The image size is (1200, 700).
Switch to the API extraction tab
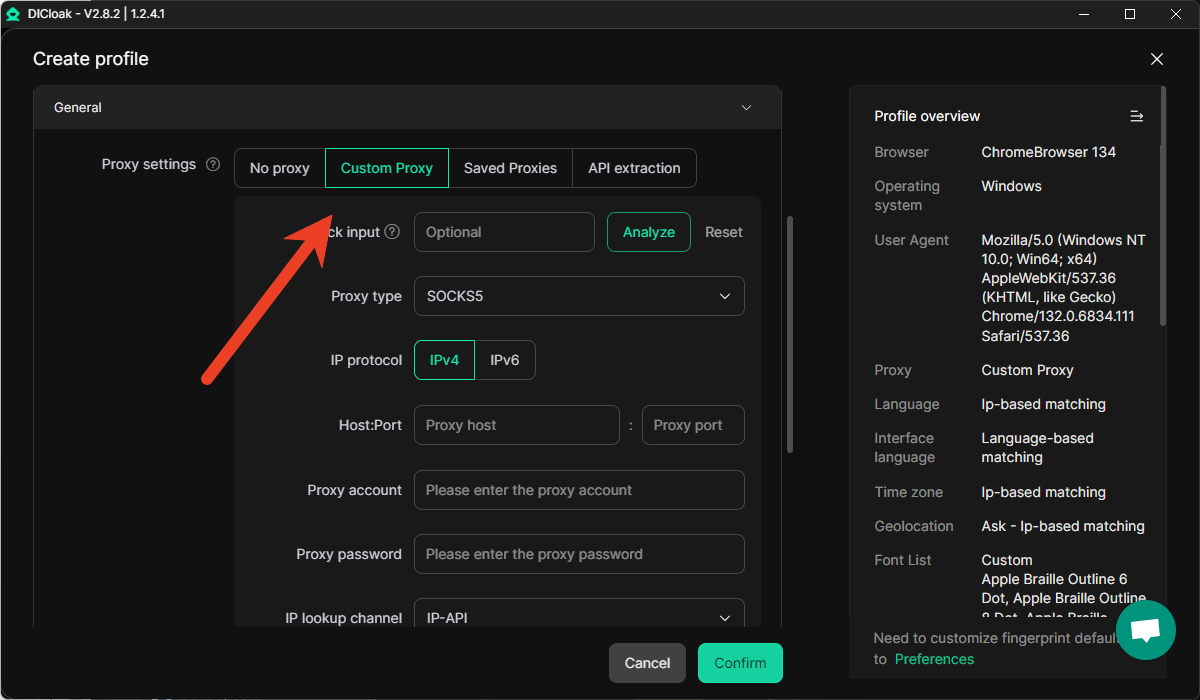point(634,168)
